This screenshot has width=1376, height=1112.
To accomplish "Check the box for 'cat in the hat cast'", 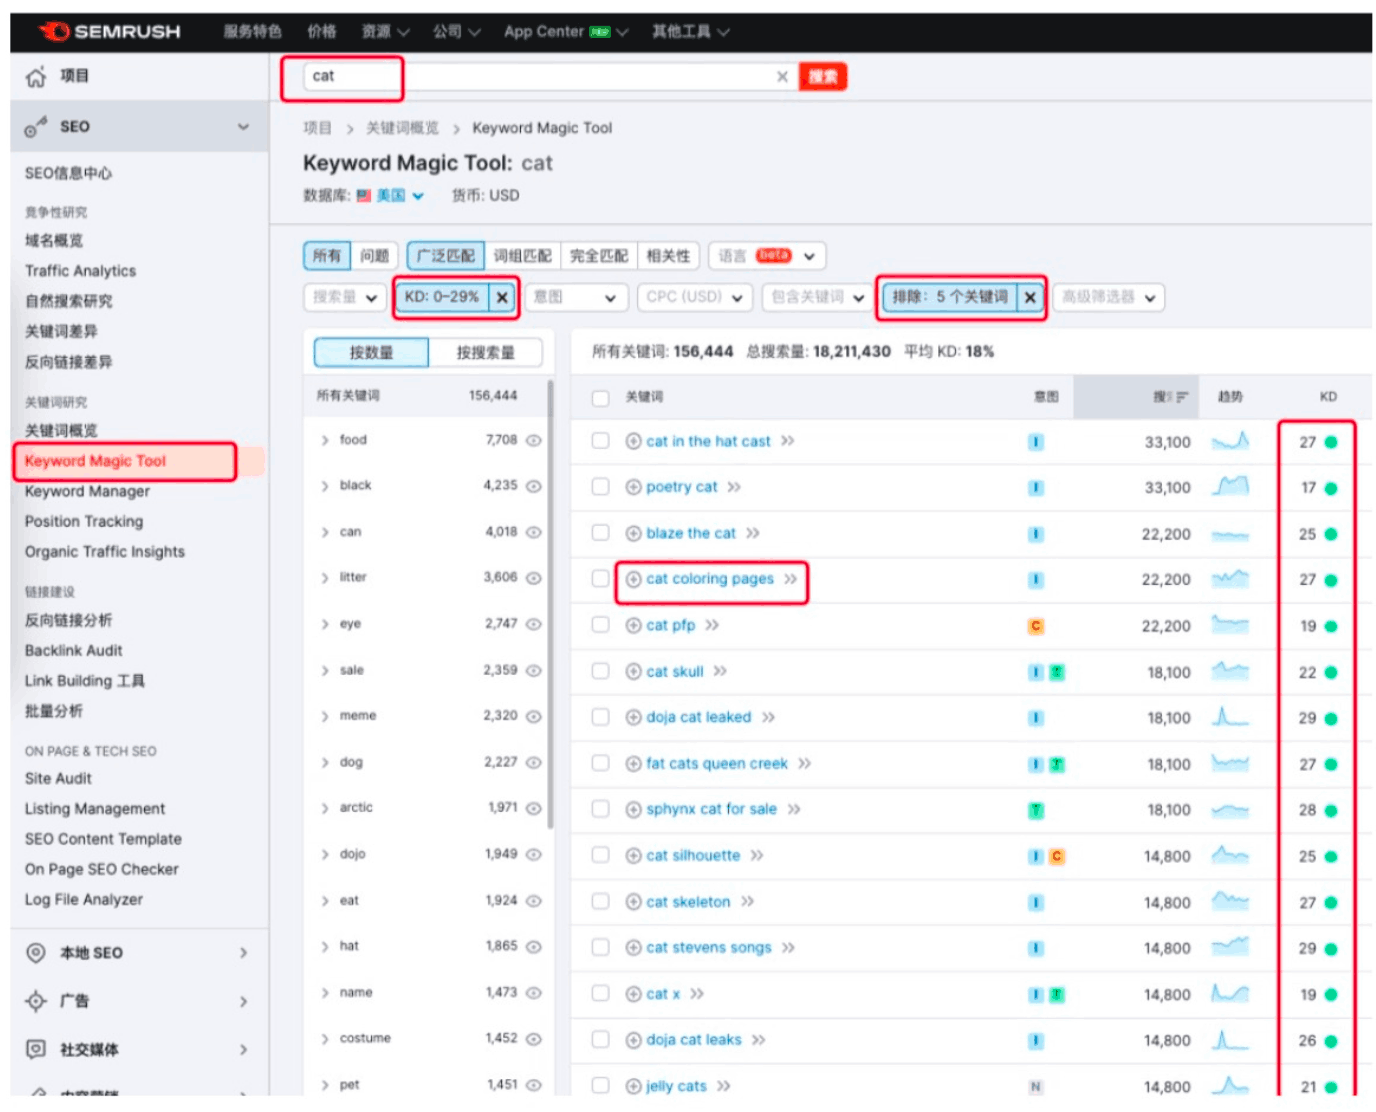I will (600, 441).
